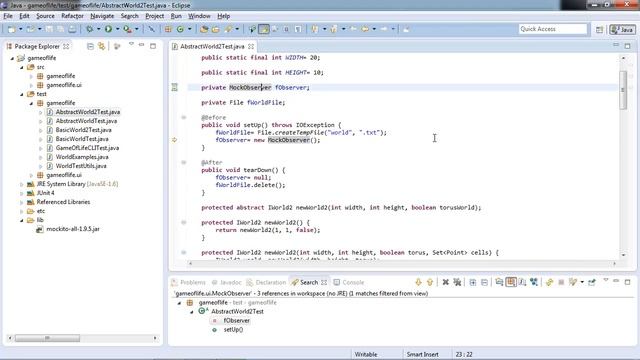Select fObserver match in search results
This screenshot has width=640, height=360.
(x=236, y=321)
